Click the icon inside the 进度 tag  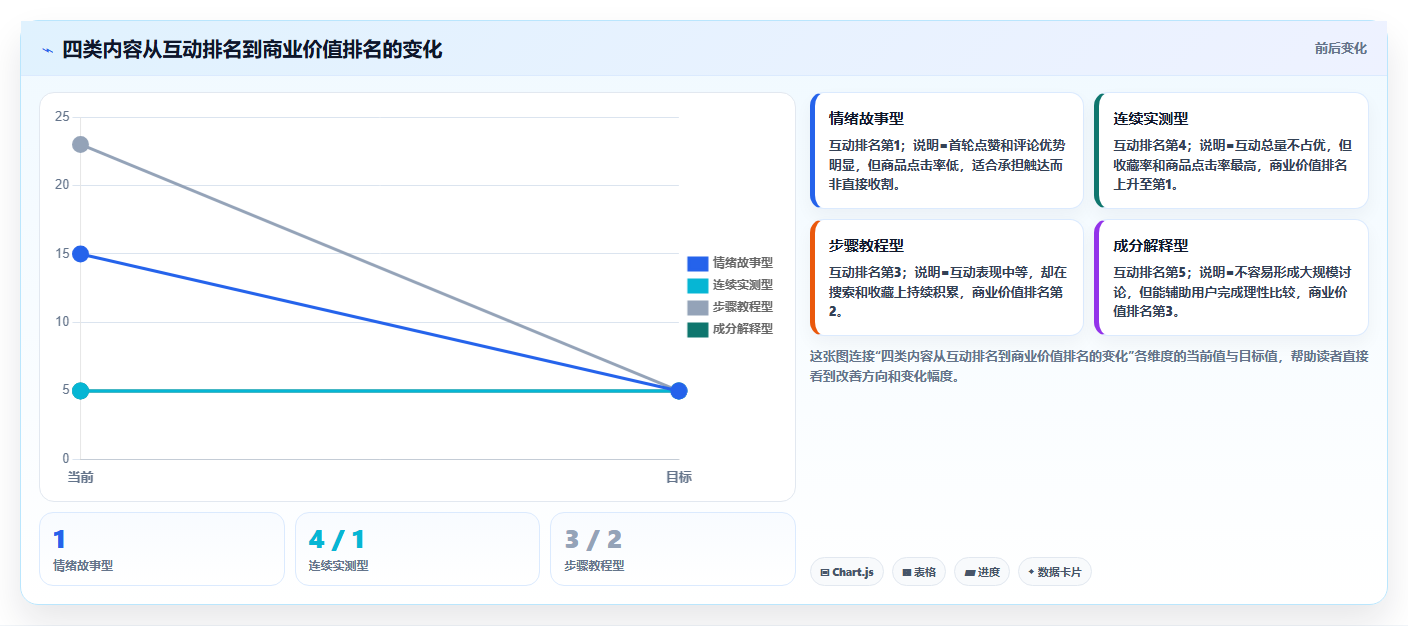point(970,573)
